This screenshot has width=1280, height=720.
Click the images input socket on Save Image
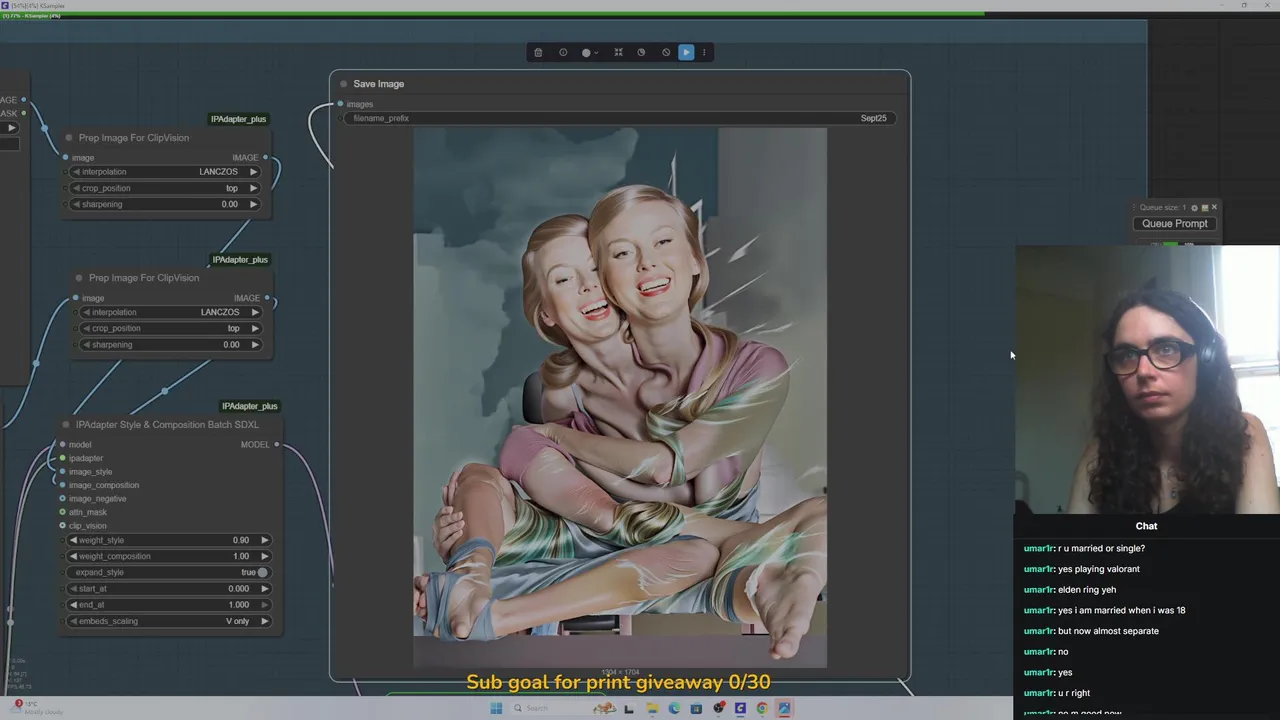click(x=340, y=104)
